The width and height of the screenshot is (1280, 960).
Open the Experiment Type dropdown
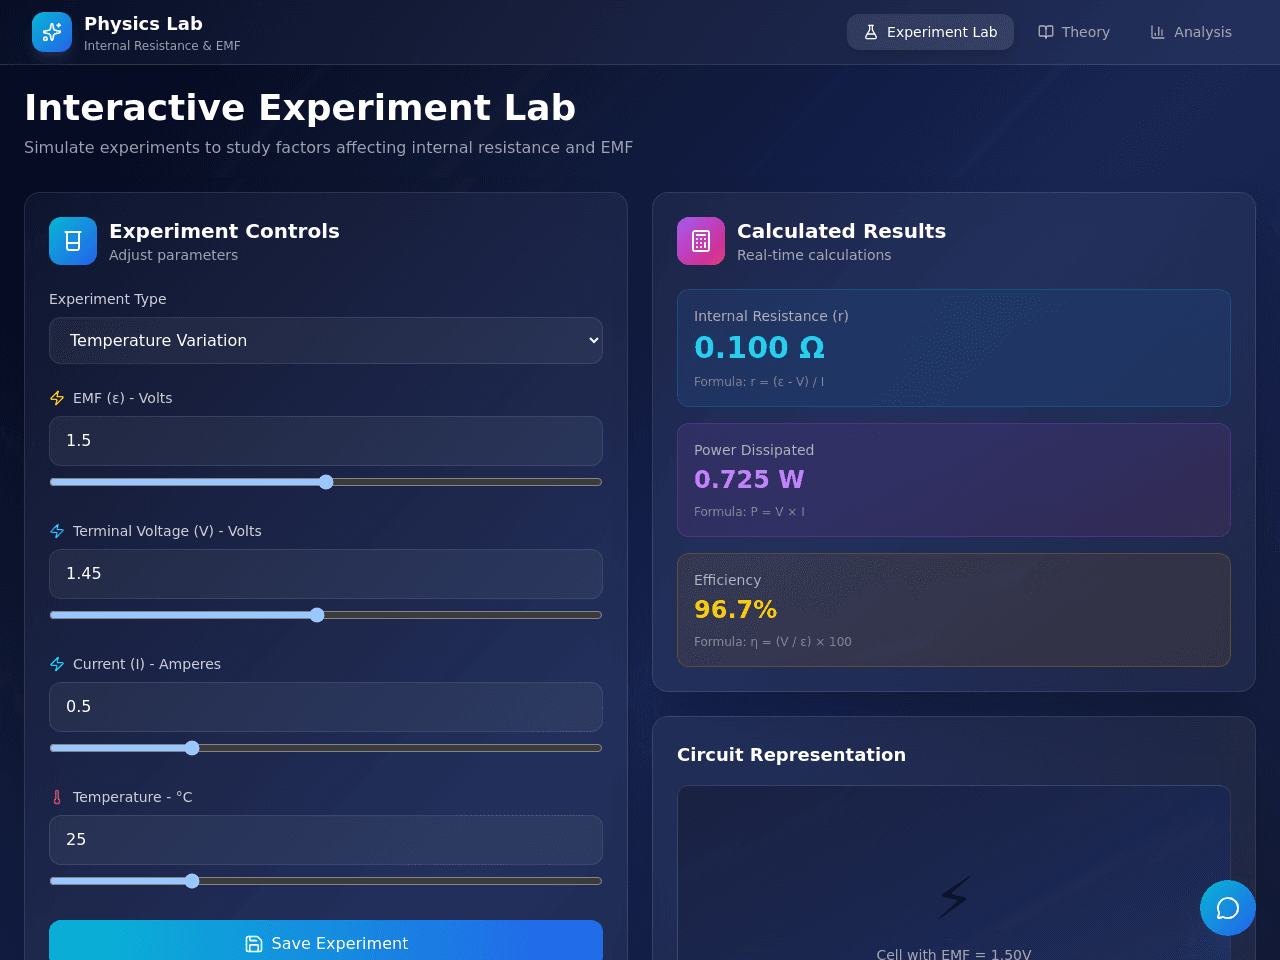click(x=326, y=340)
